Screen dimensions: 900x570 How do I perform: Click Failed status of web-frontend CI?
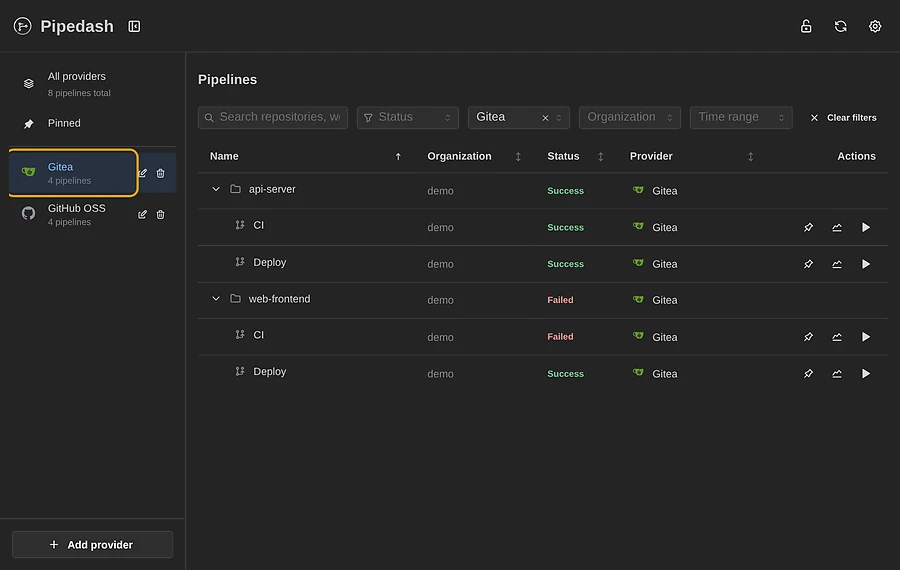coord(560,337)
